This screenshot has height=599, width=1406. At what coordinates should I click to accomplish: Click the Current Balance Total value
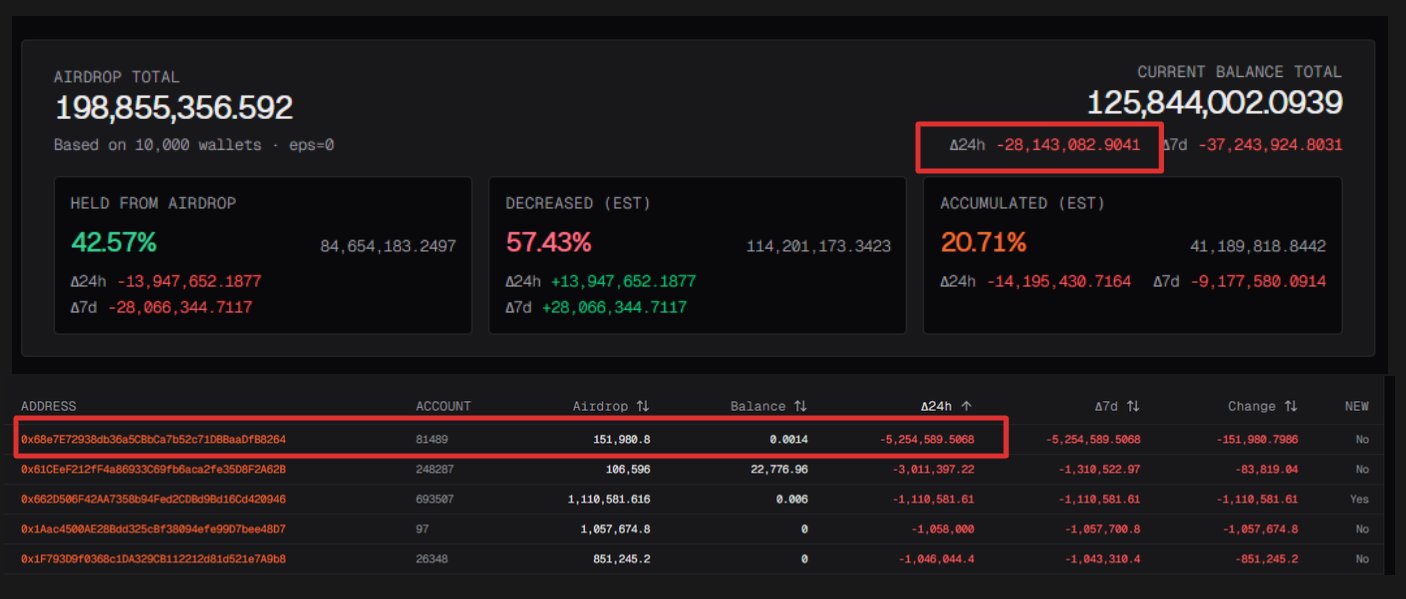coord(1214,103)
